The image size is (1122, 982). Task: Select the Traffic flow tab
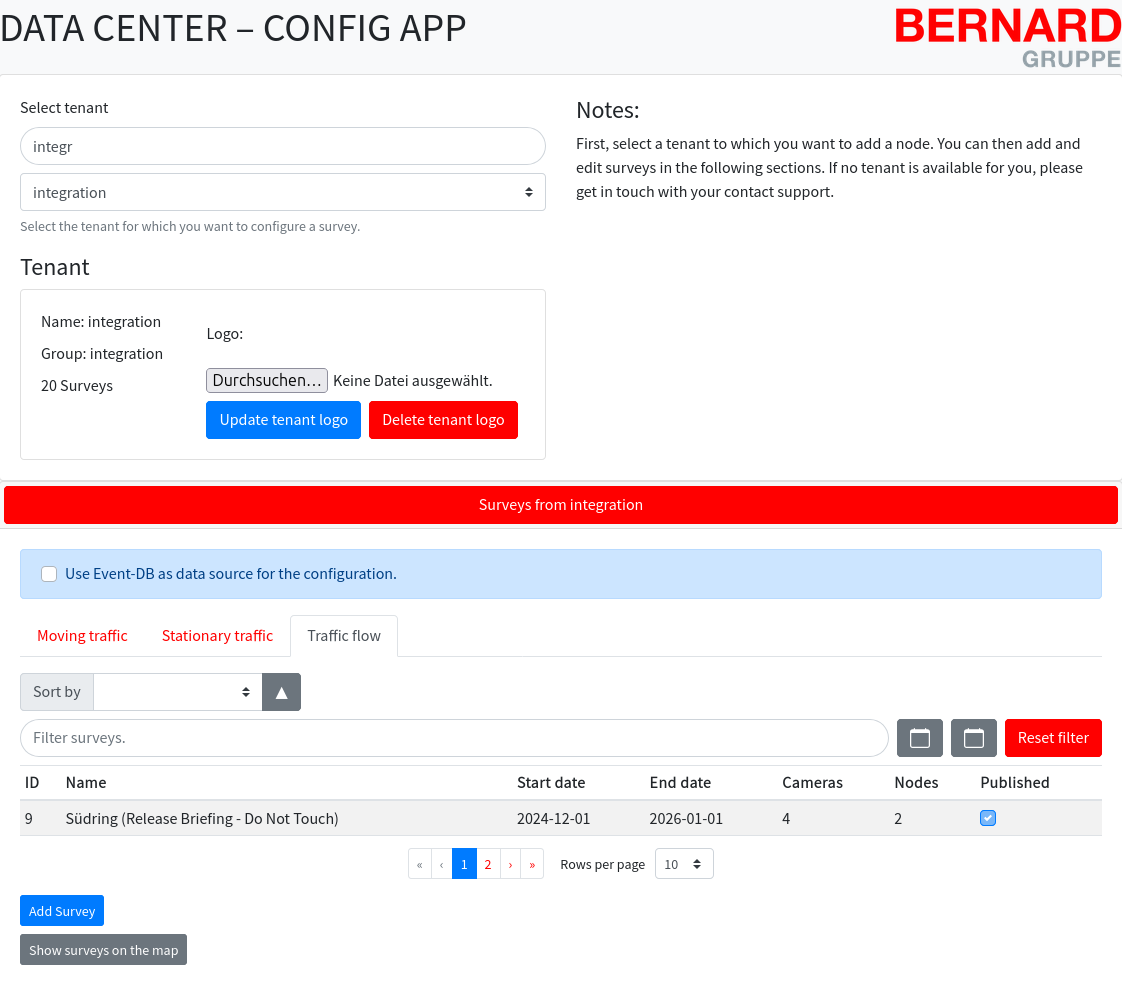[x=344, y=636]
